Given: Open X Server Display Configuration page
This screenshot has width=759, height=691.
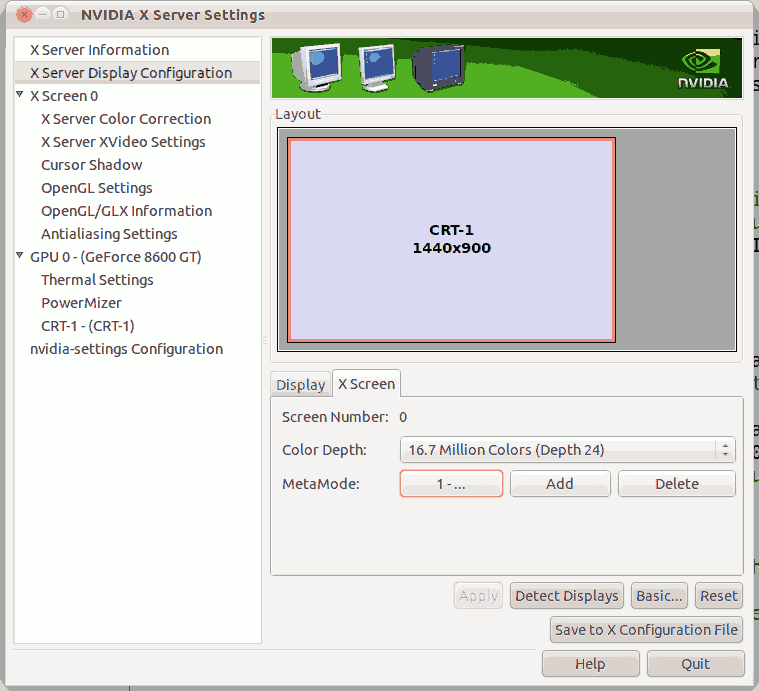Looking at the screenshot, I should pos(137,73).
